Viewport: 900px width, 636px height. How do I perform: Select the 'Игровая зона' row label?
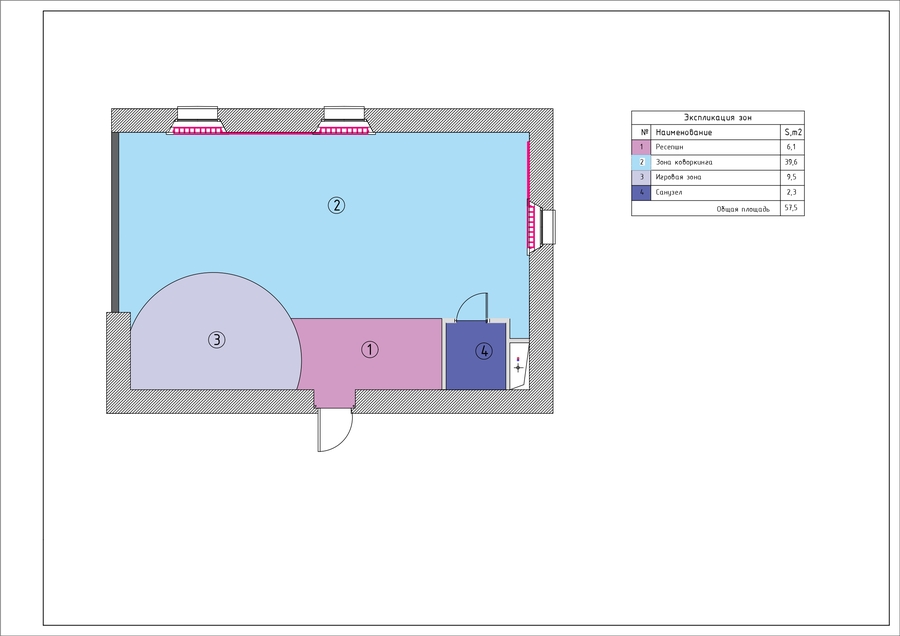[678, 177]
